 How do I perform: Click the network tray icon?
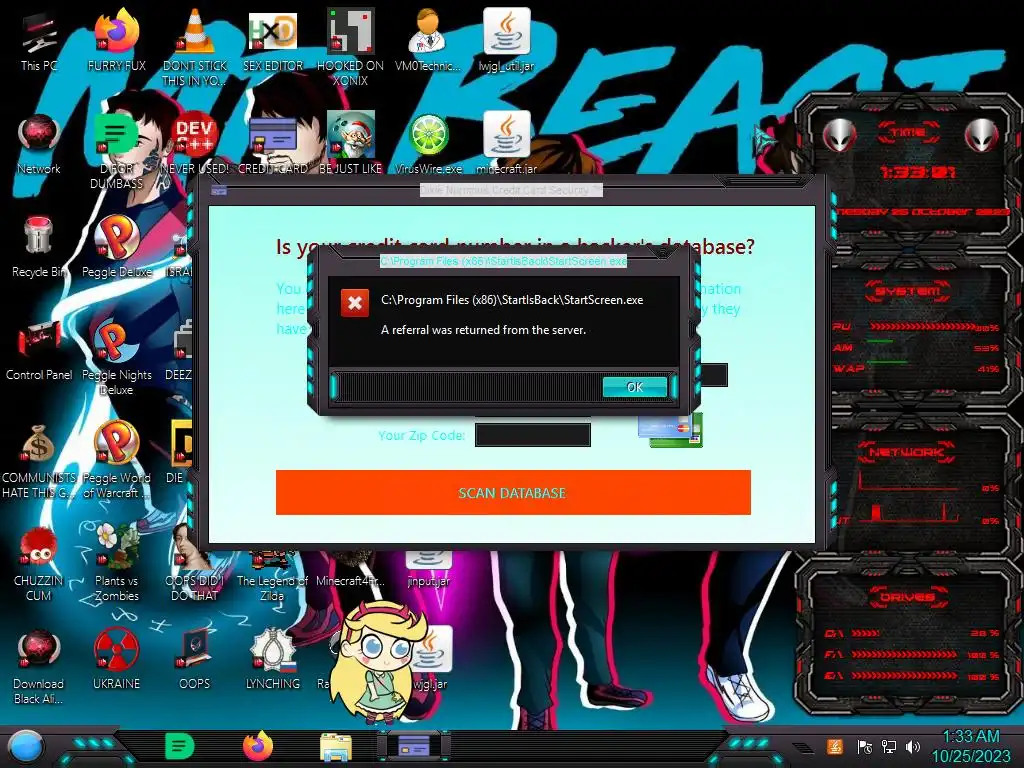pos(889,746)
